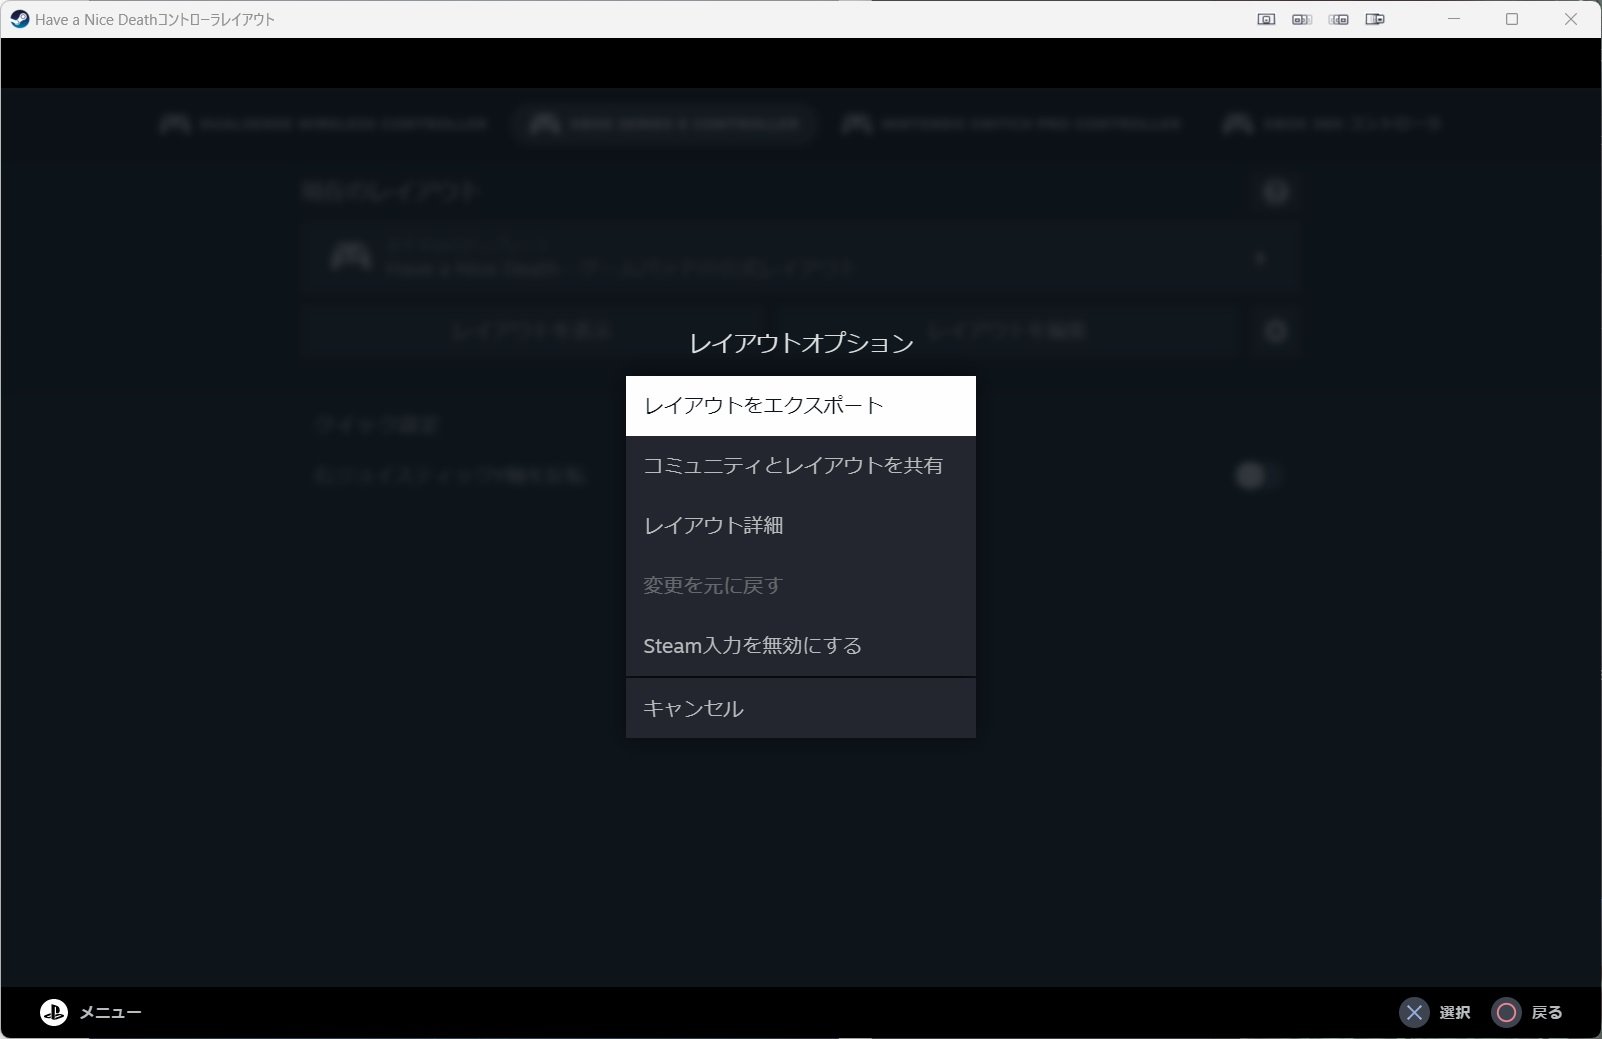Select Steam入力を無効にする option
Viewport: 1602px width, 1039px height.
click(x=800, y=646)
